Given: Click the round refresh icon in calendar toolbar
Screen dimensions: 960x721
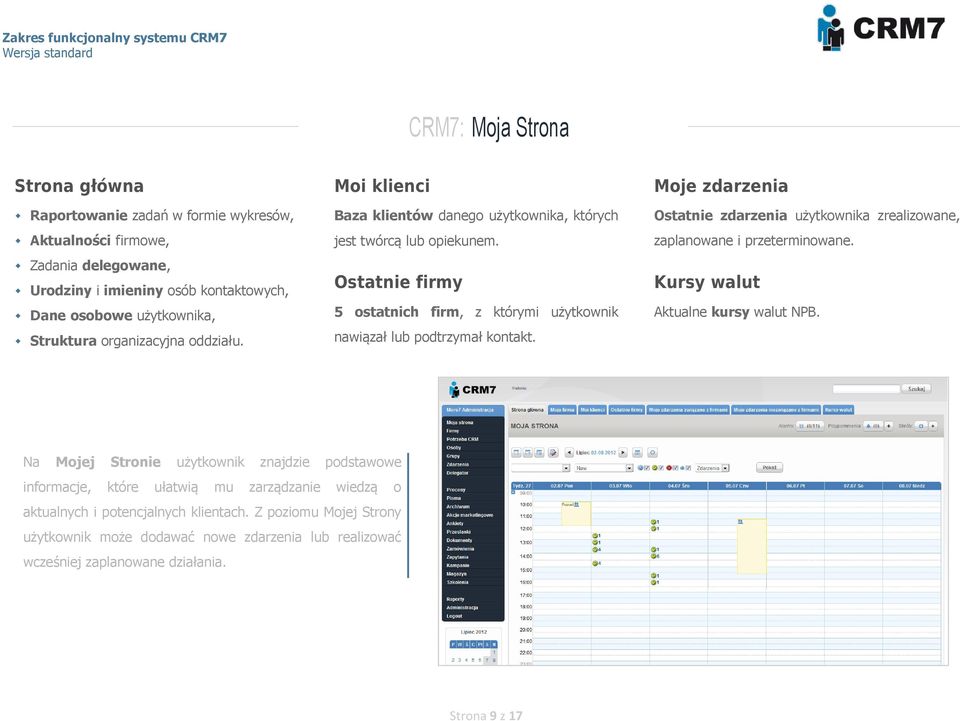Looking at the screenshot, I should [653, 453].
